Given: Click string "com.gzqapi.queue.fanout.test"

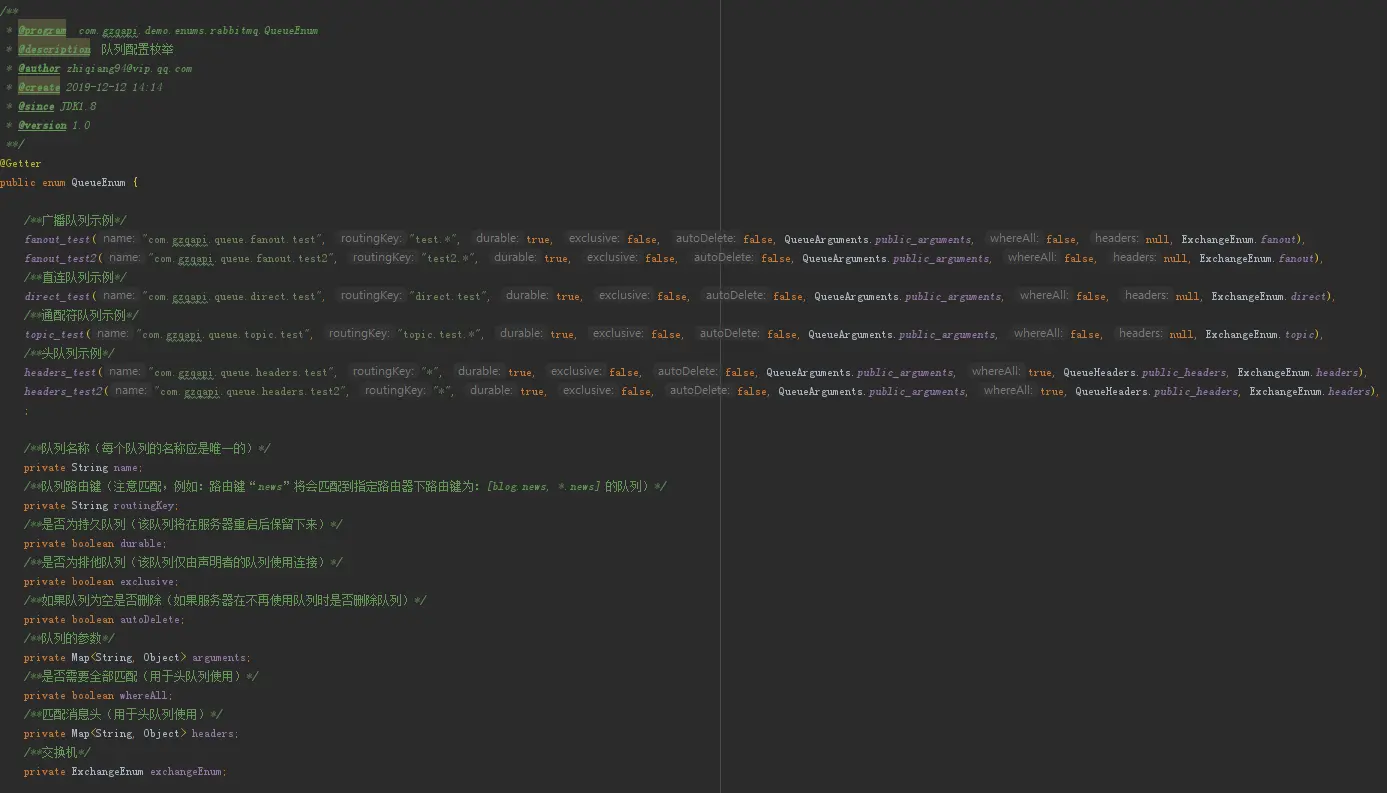Looking at the screenshot, I should (x=232, y=239).
